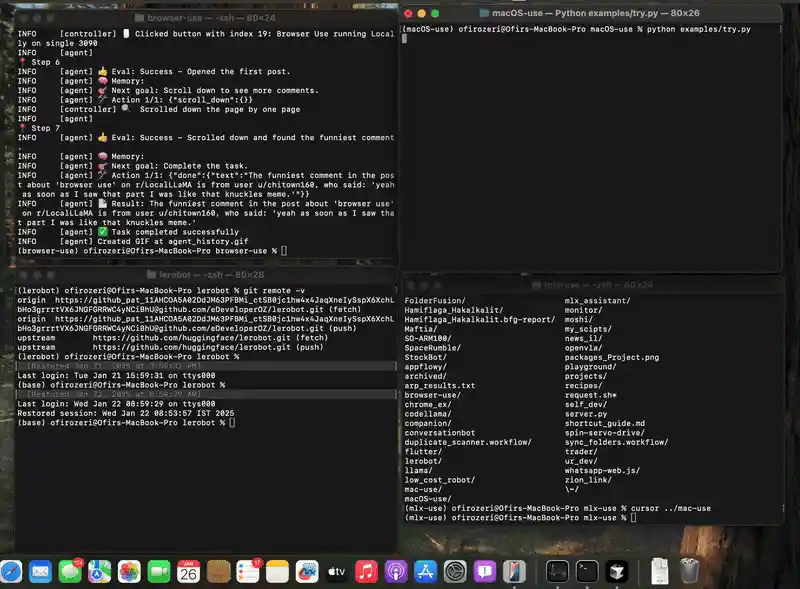Open the black cube-icon app in the Dock

coord(616,572)
